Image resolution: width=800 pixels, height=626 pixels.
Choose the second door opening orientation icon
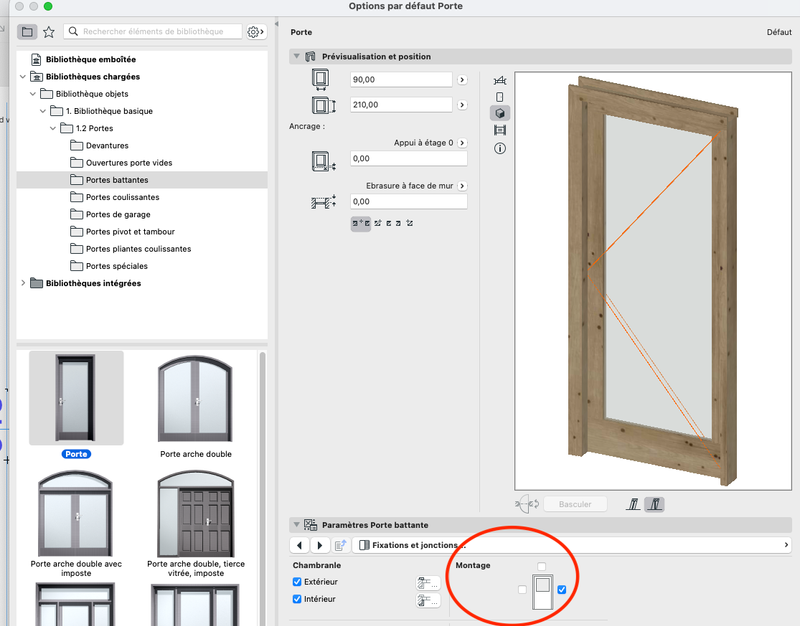(655, 505)
